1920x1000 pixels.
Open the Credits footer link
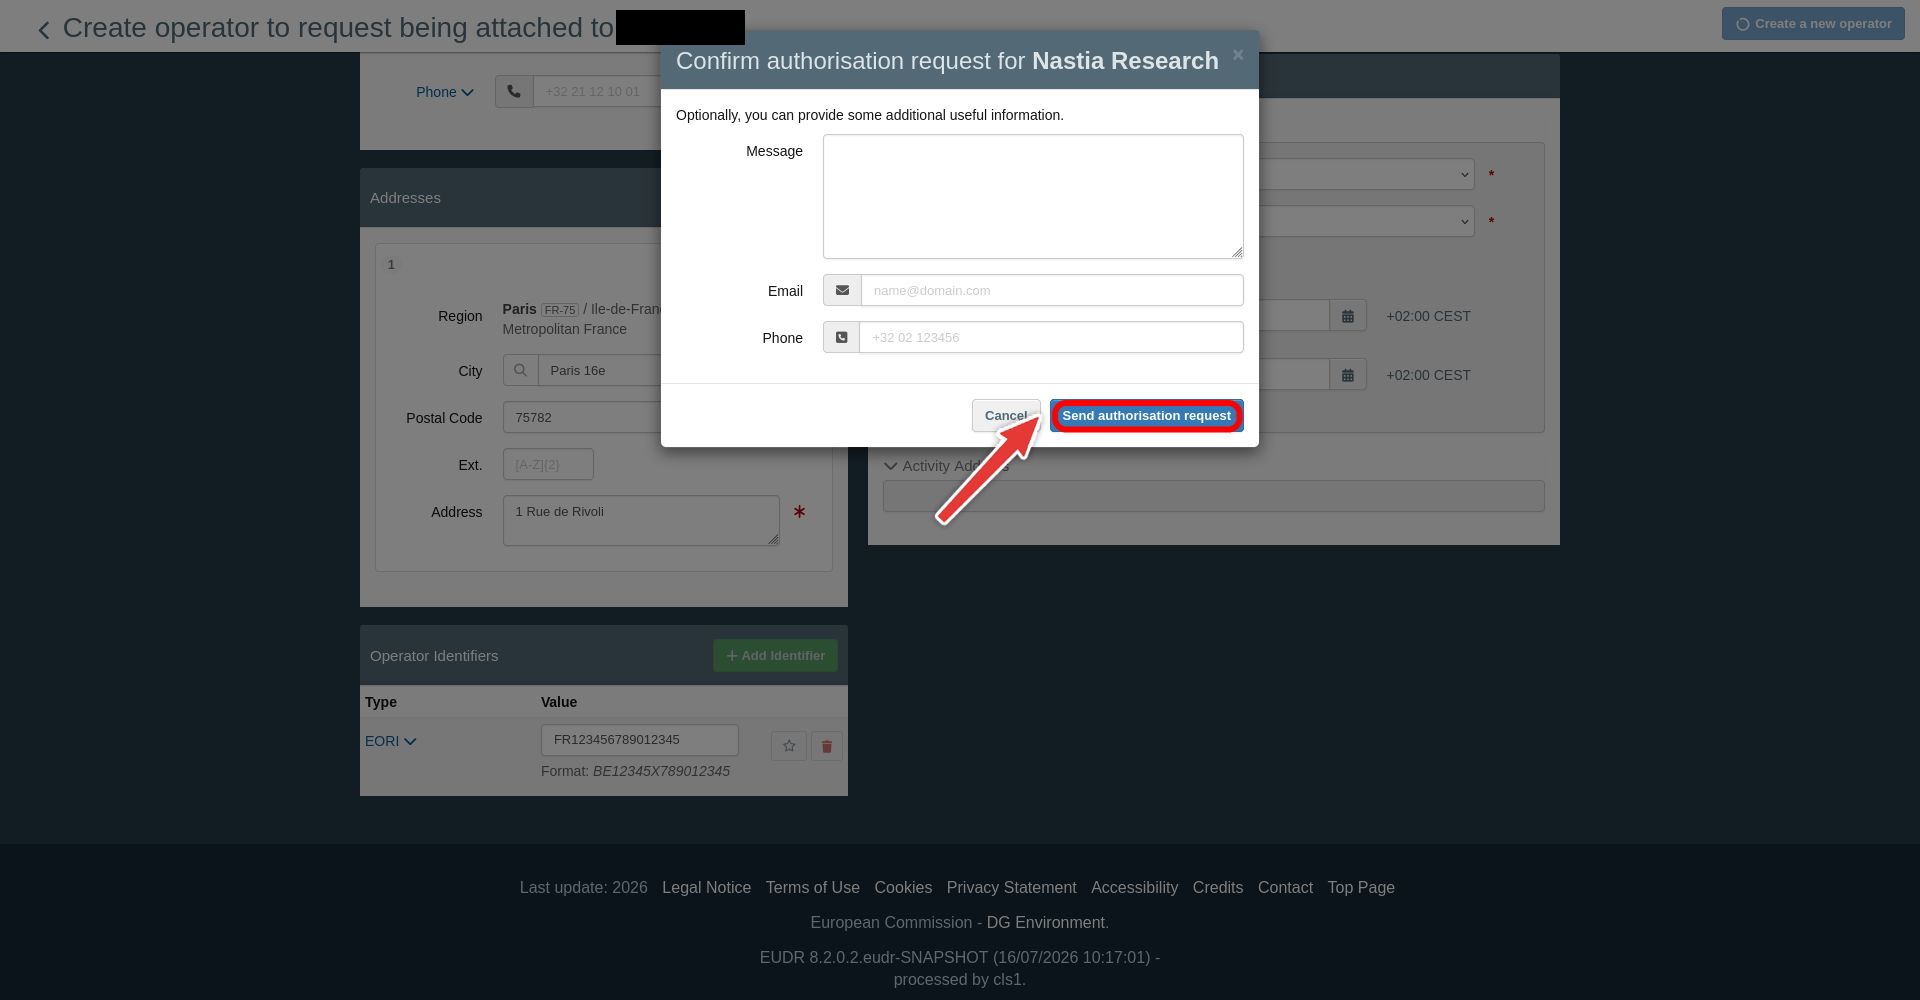[1217, 887]
